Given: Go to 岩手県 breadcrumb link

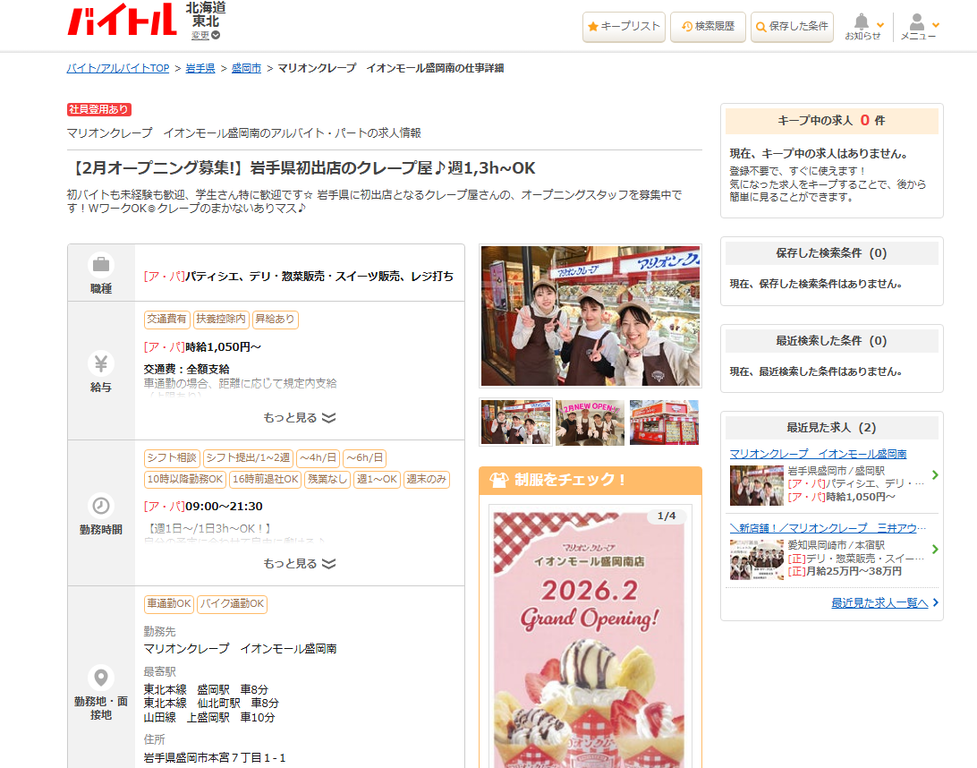Looking at the screenshot, I should point(200,68).
